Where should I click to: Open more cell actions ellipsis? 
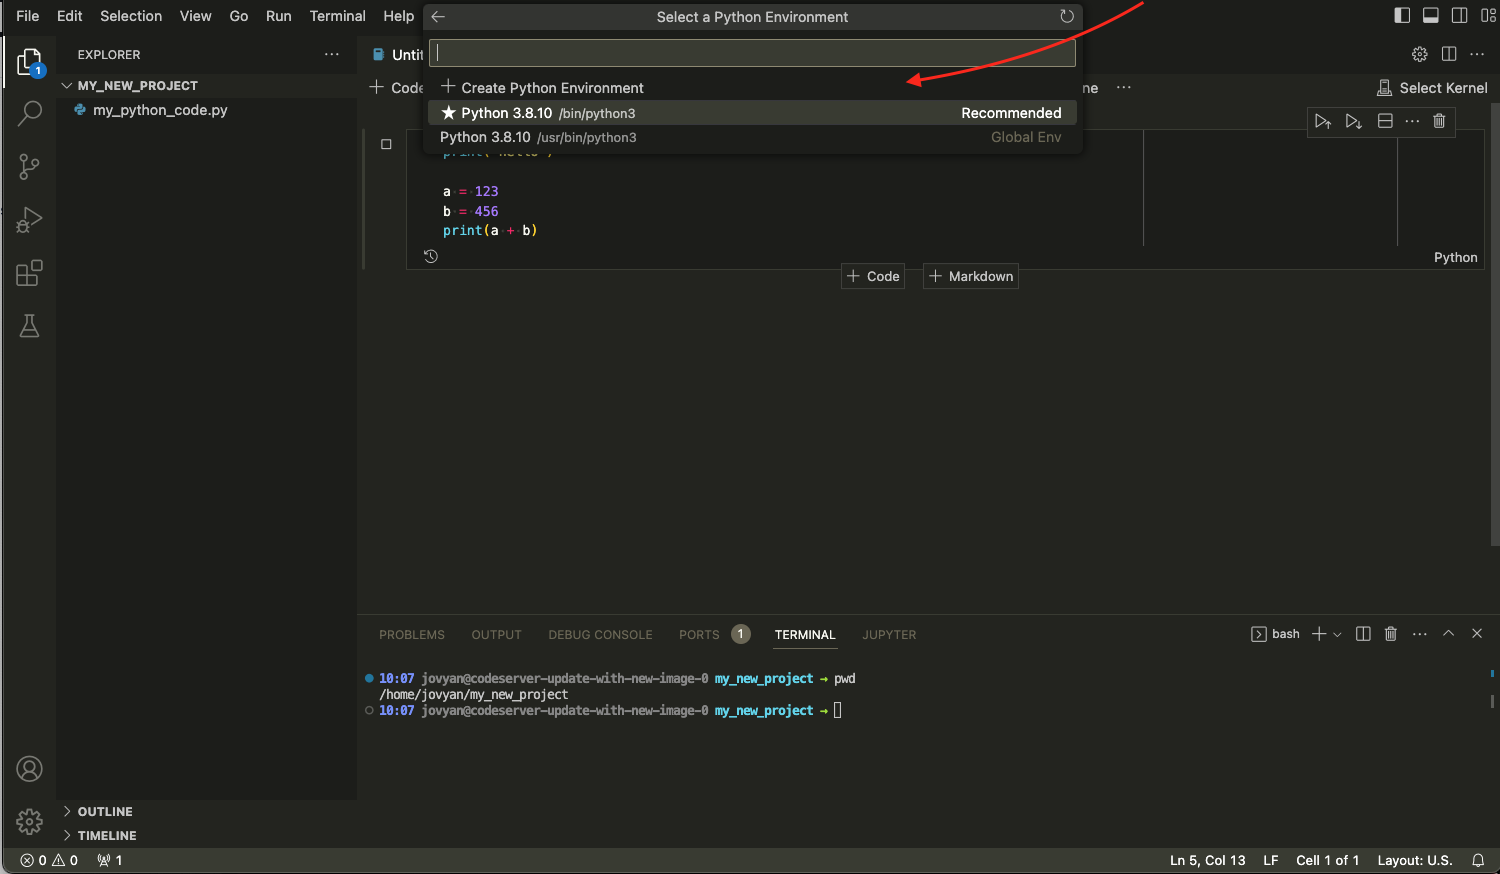pos(1412,121)
